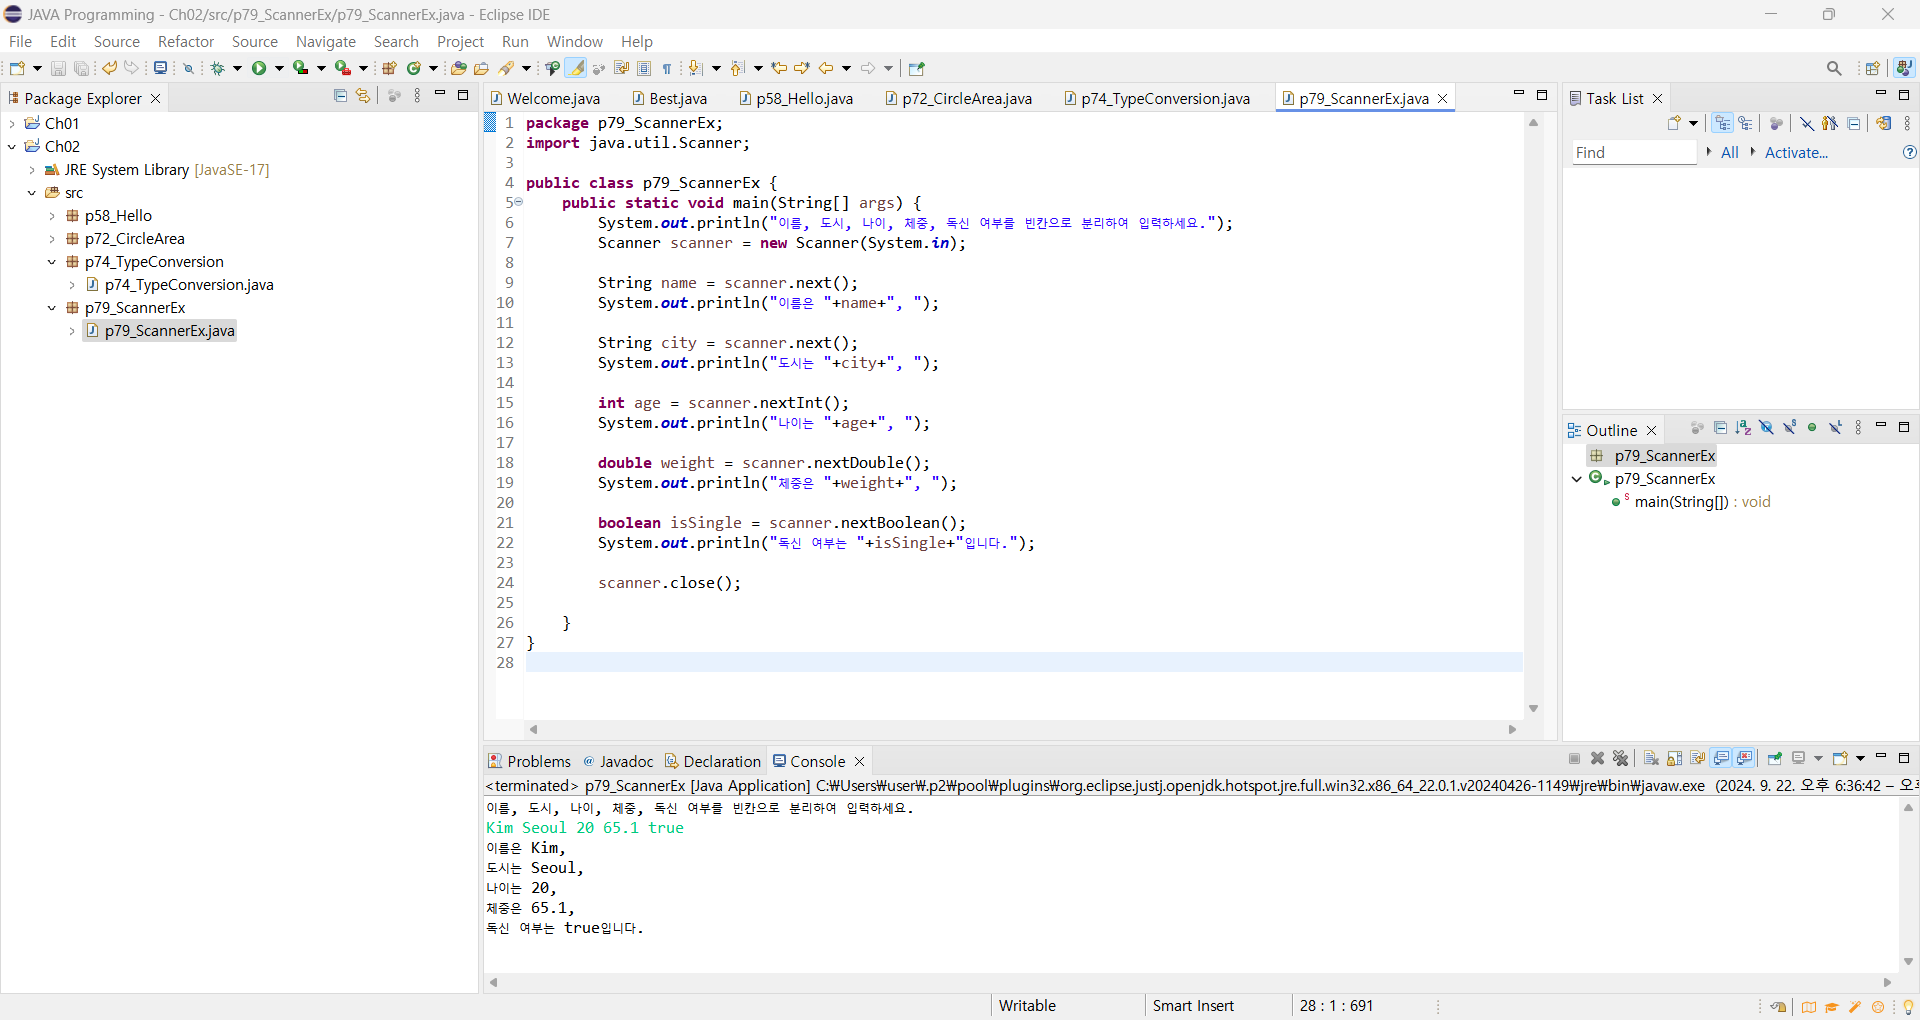
Task: Open the Run button dropdown arrow
Action: 279,68
